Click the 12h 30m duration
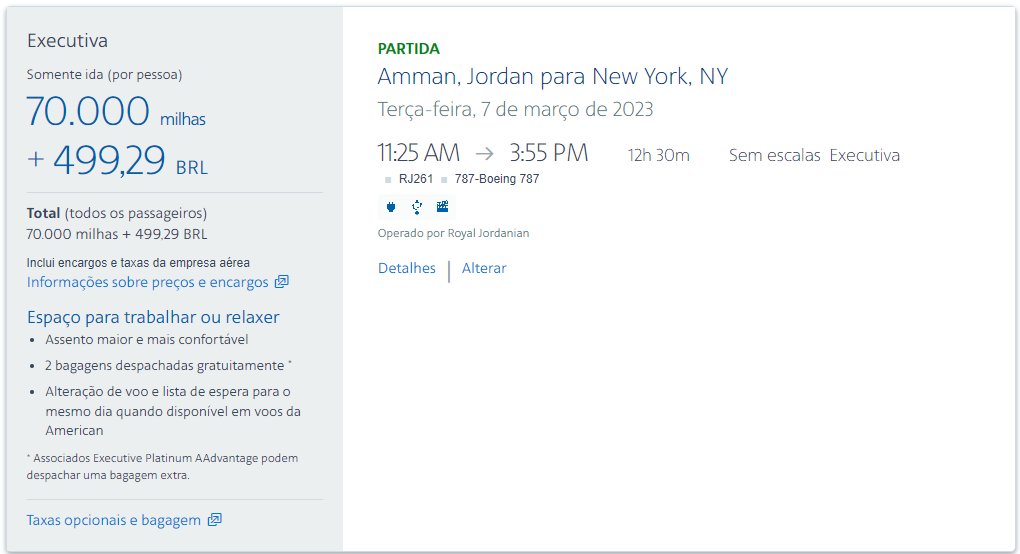 click(x=658, y=155)
